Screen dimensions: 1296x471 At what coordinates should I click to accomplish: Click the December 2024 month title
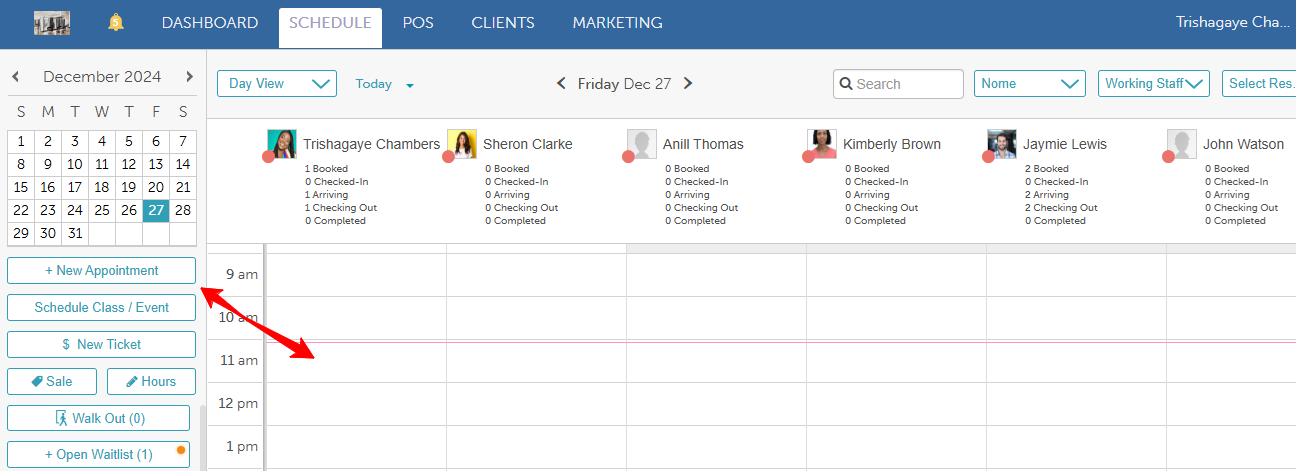click(x=102, y=77)
